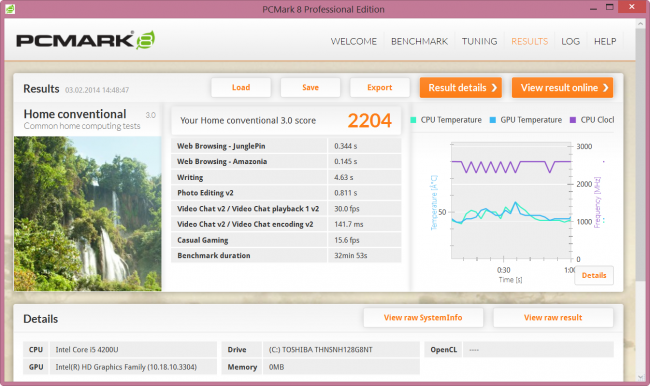
Task: Click the purple CPU Clock legend swatch
Action: point(573,120)
